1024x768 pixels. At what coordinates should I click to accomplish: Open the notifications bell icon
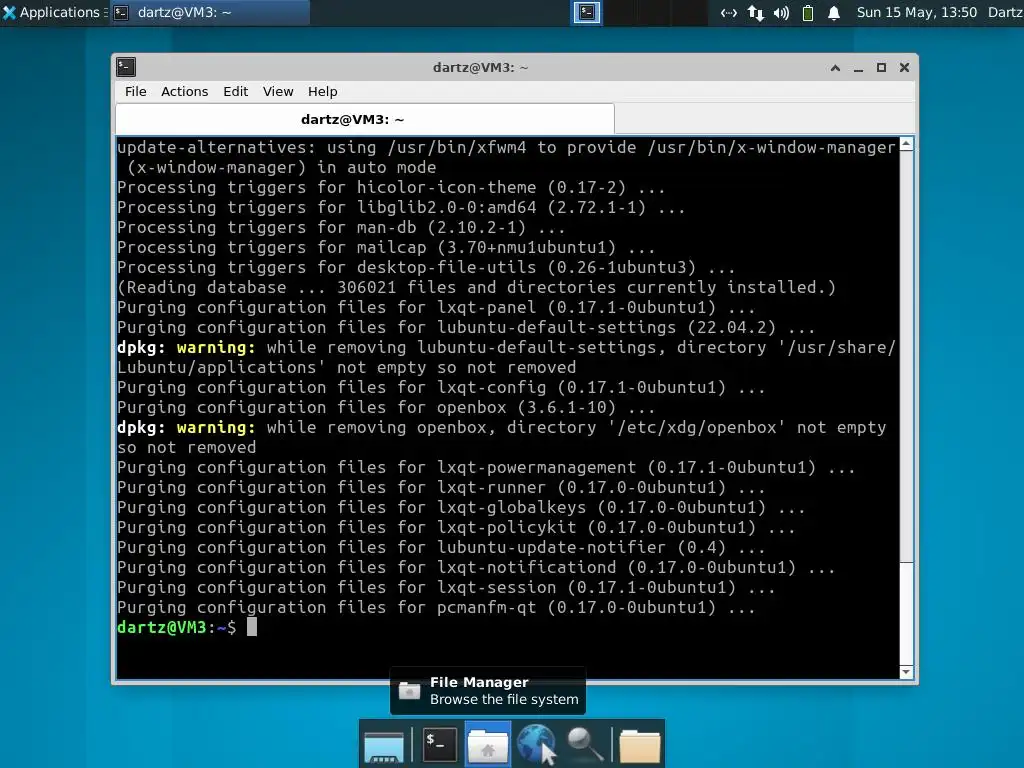coord(834,12)
